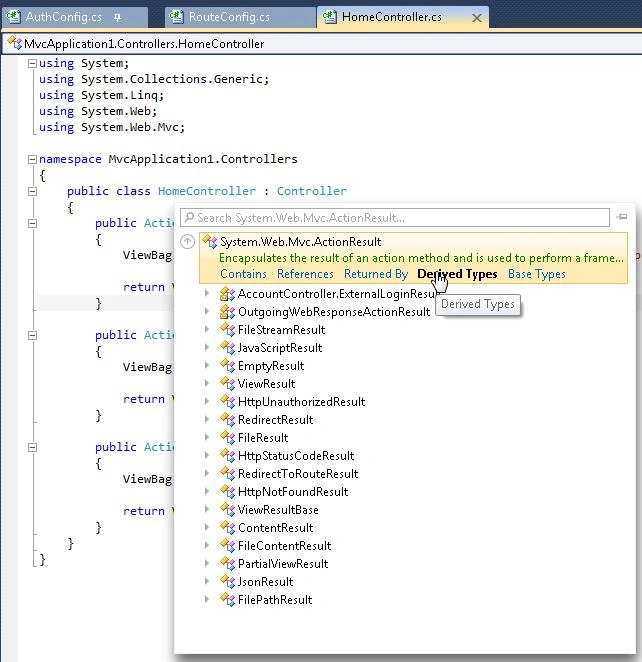
Task: Click the JsonResult class icon
Action: [x=228, y=581]
